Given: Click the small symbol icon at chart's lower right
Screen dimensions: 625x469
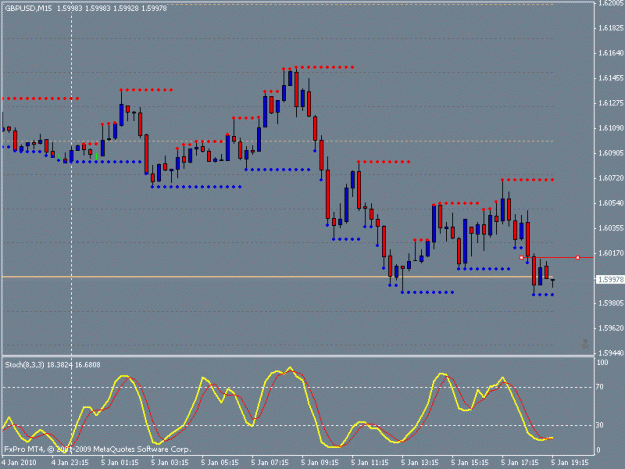Looking at the screenshot, I should click(x=585, y=344).
